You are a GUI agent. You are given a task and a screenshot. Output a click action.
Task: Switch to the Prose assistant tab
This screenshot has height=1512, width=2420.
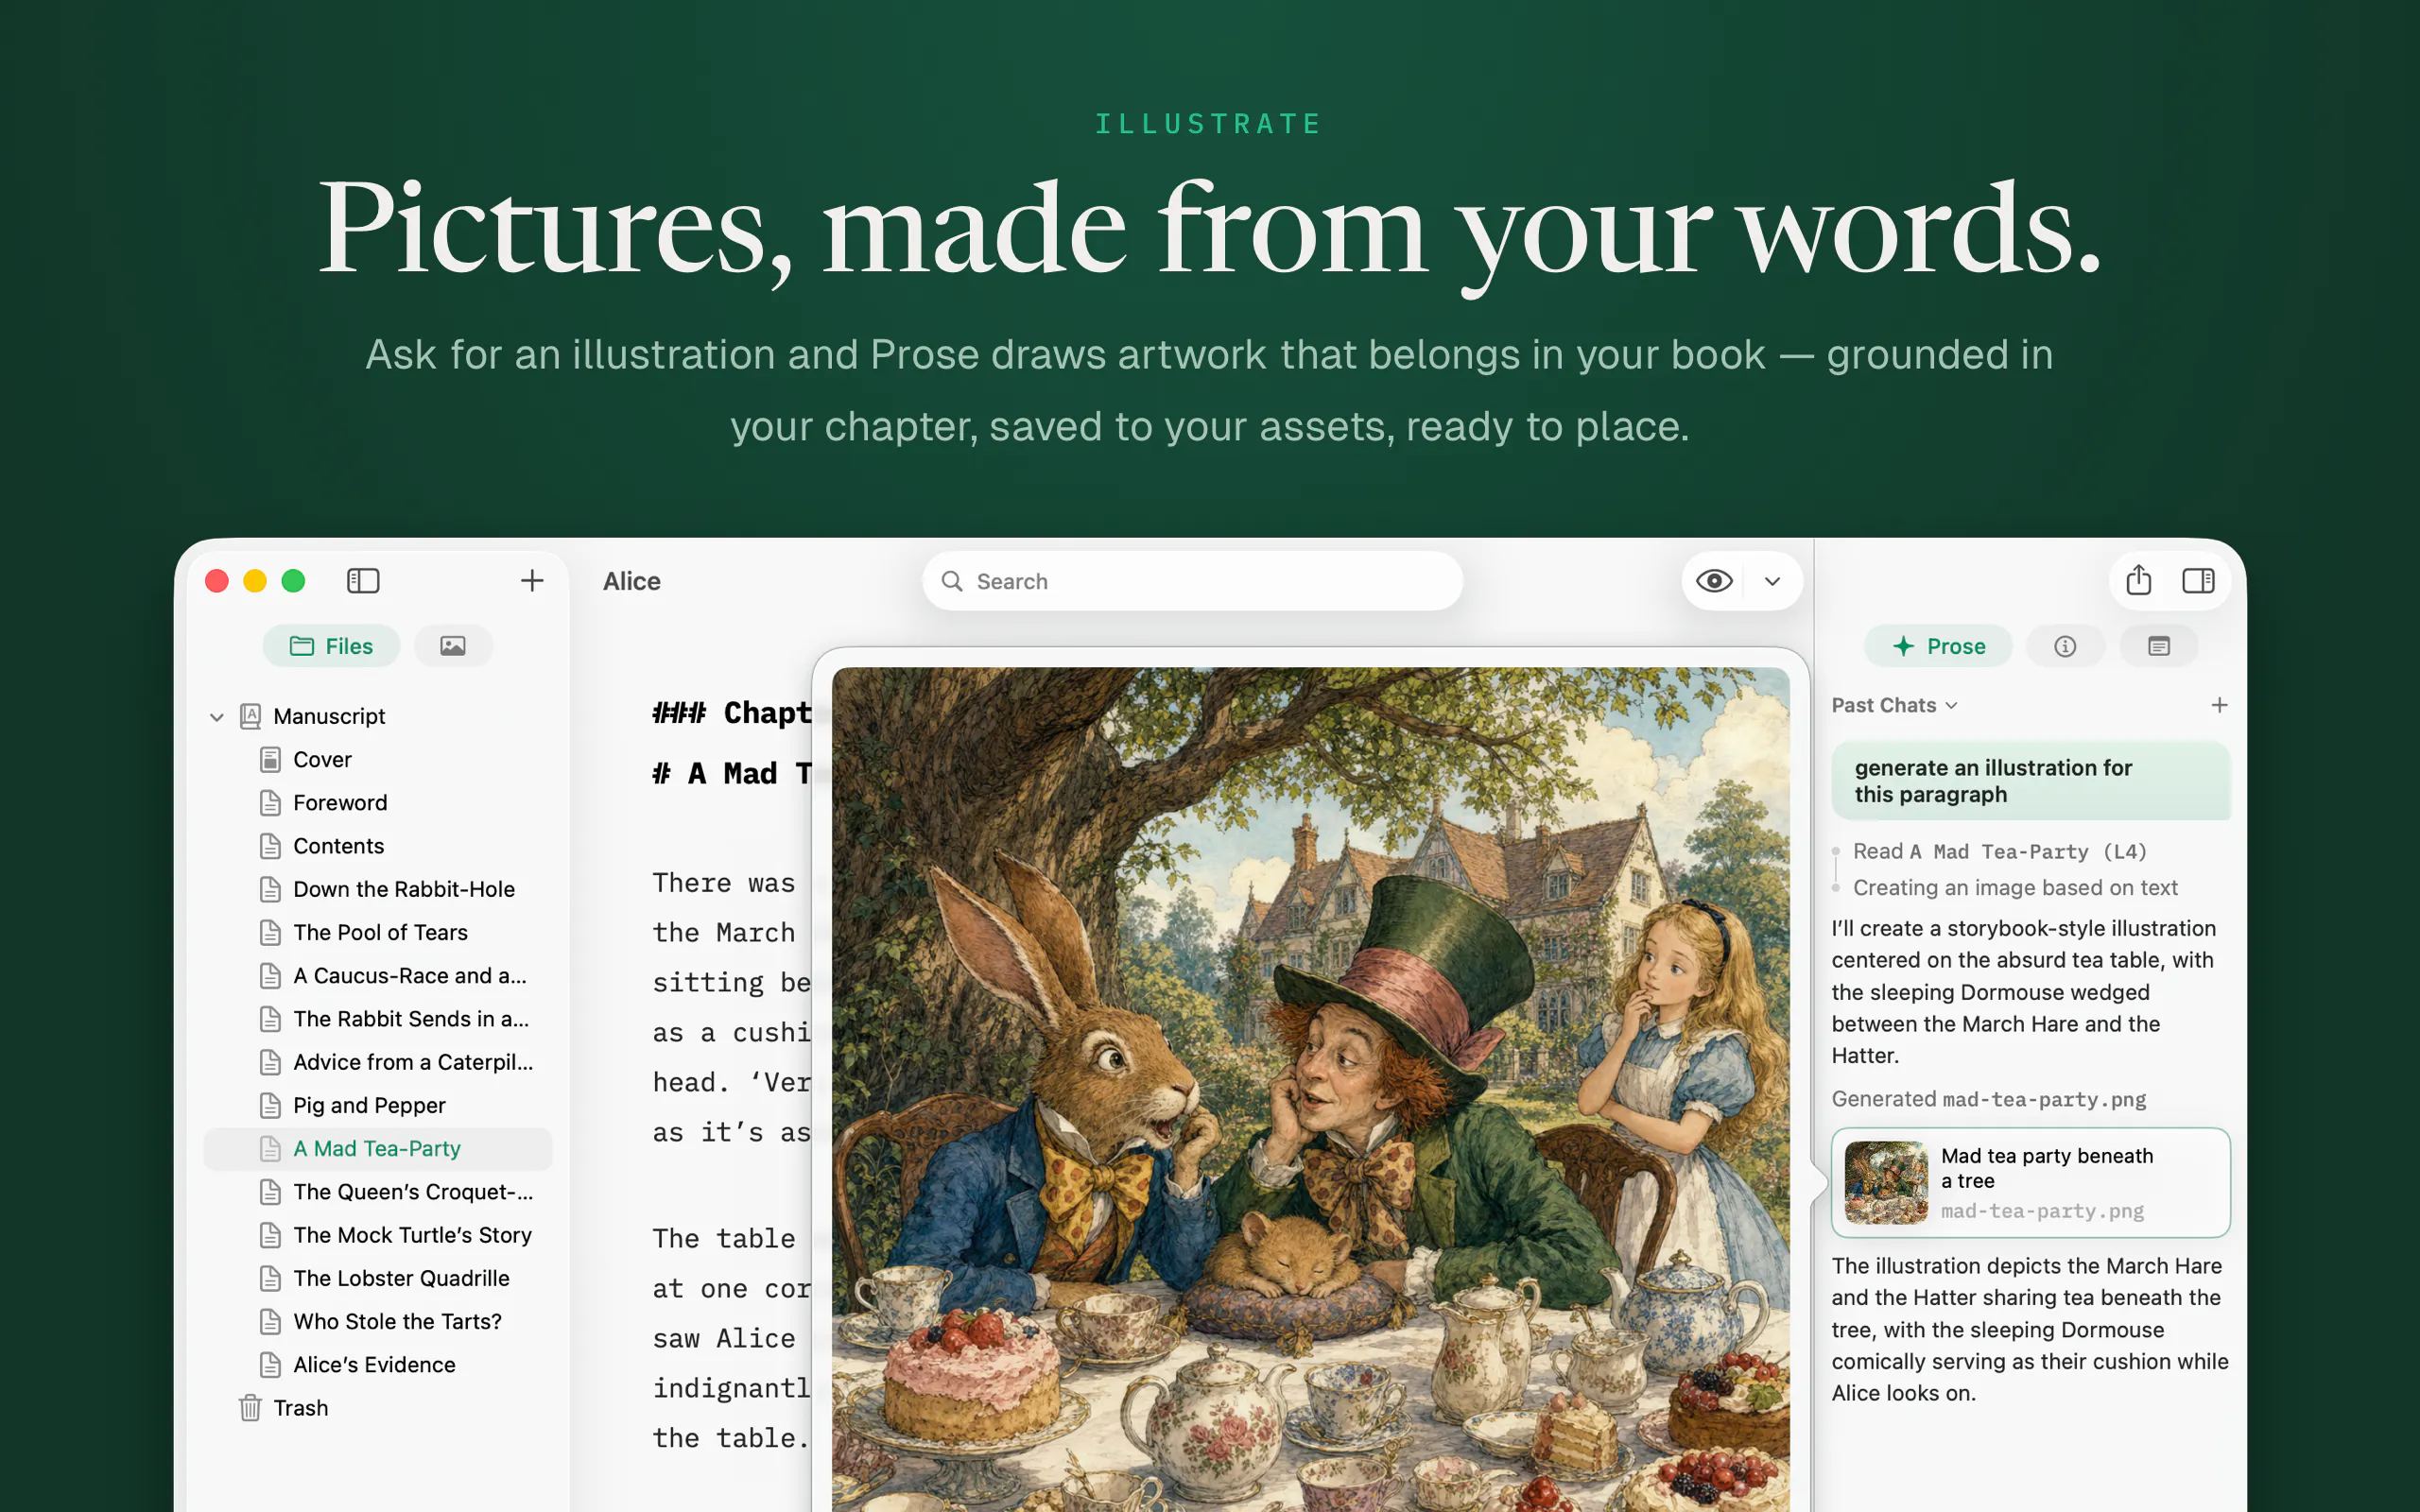click(x=1939, y=646)
